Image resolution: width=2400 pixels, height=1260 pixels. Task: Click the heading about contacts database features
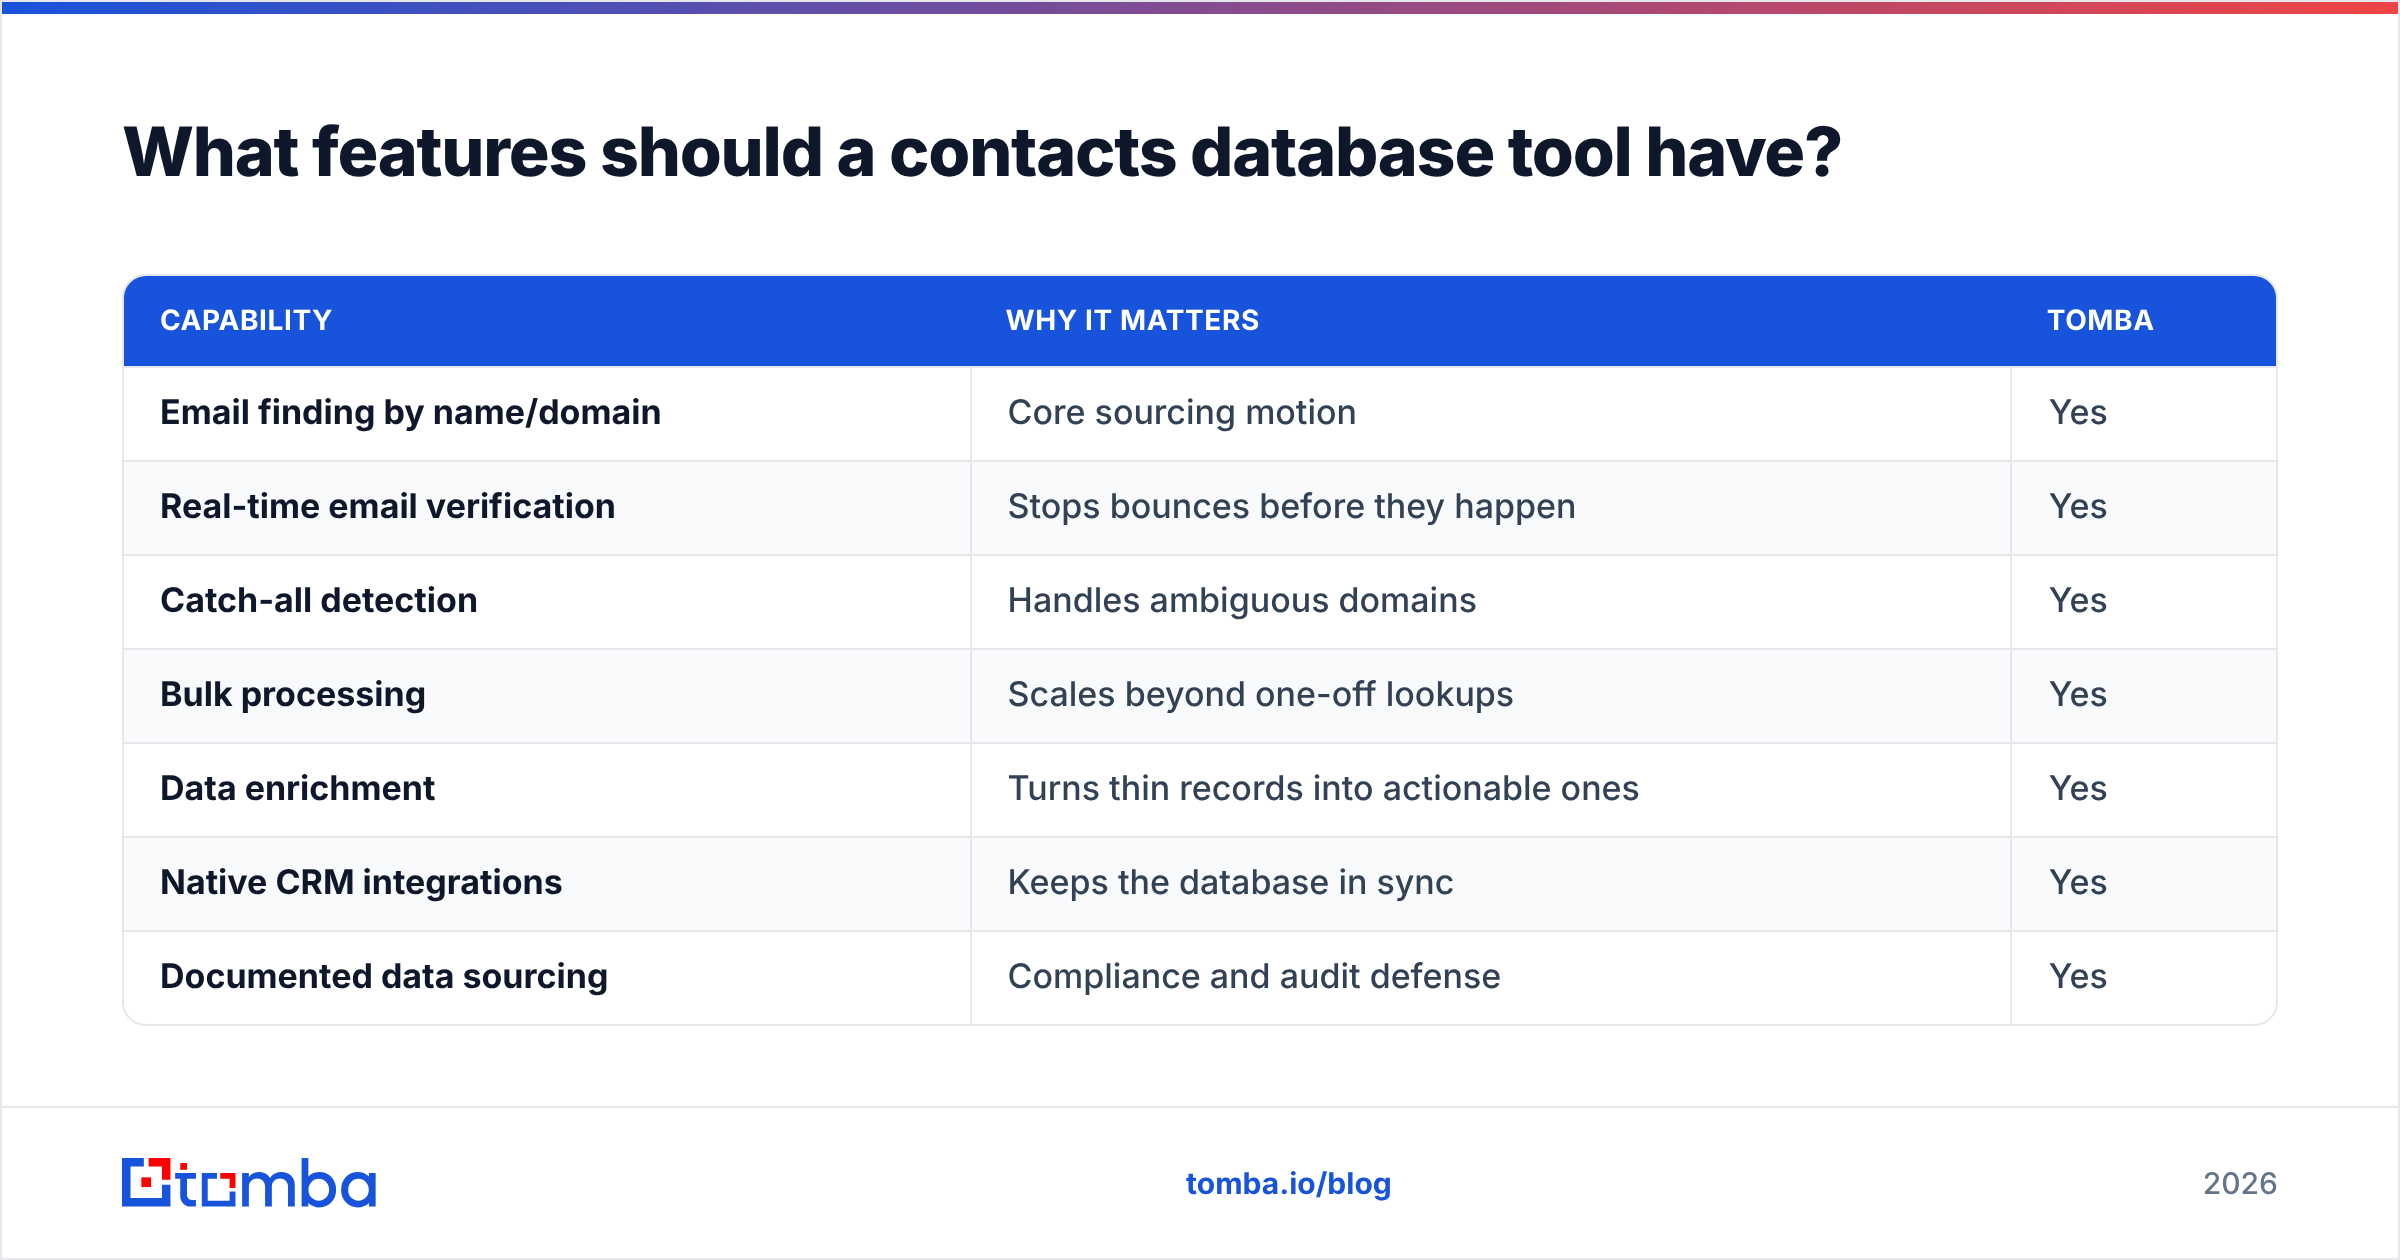click(982, 153)
